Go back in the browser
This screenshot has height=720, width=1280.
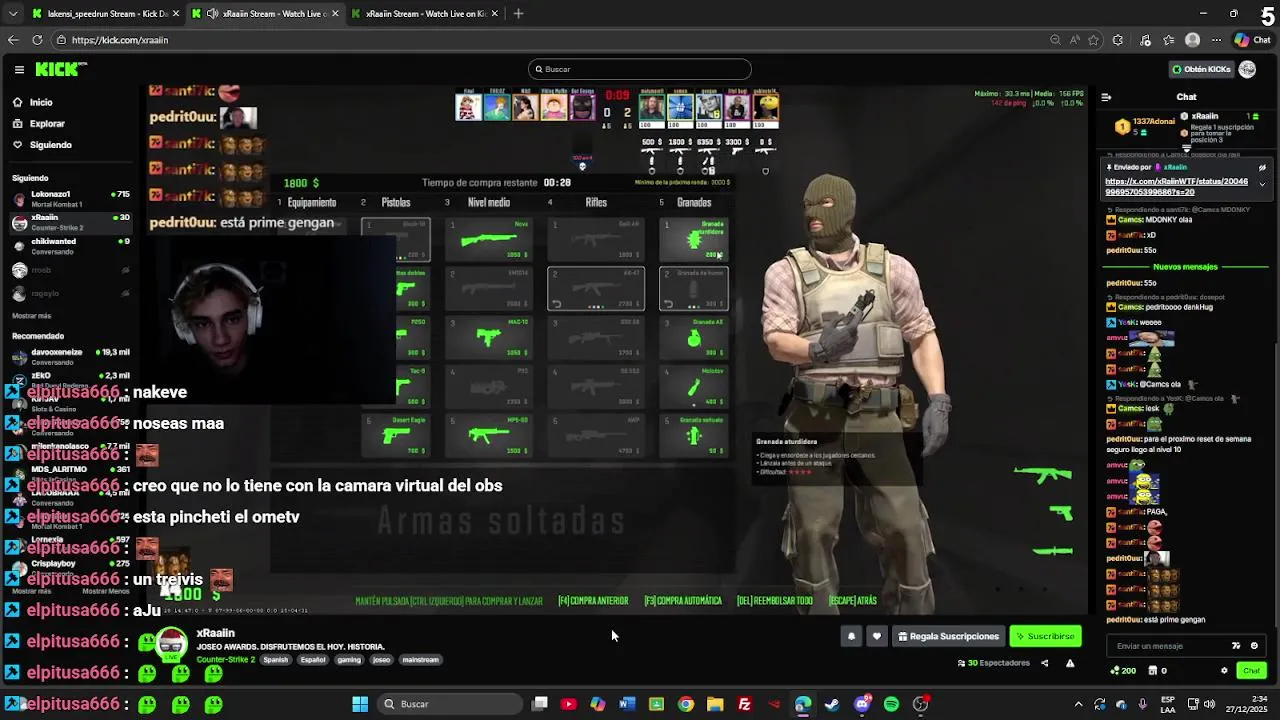click(13, 40)
